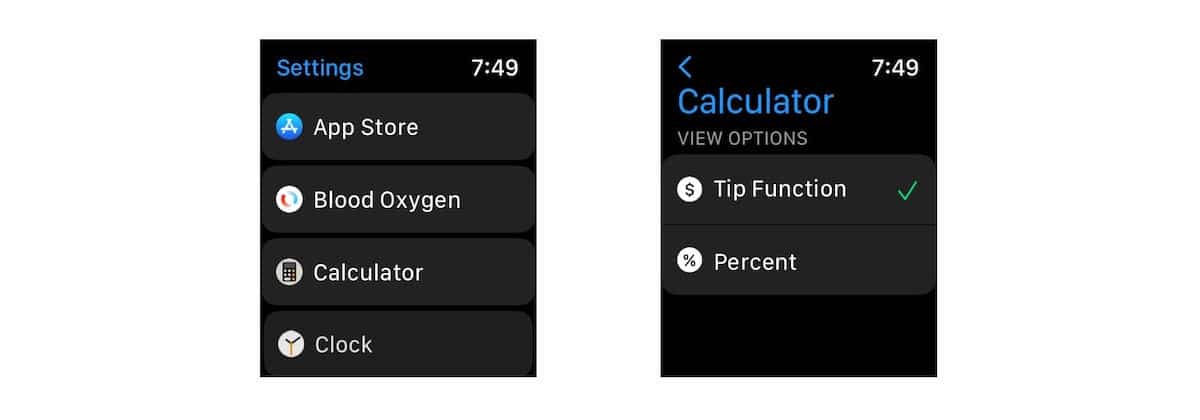Click the percent symbol icon

coord(690,262)
